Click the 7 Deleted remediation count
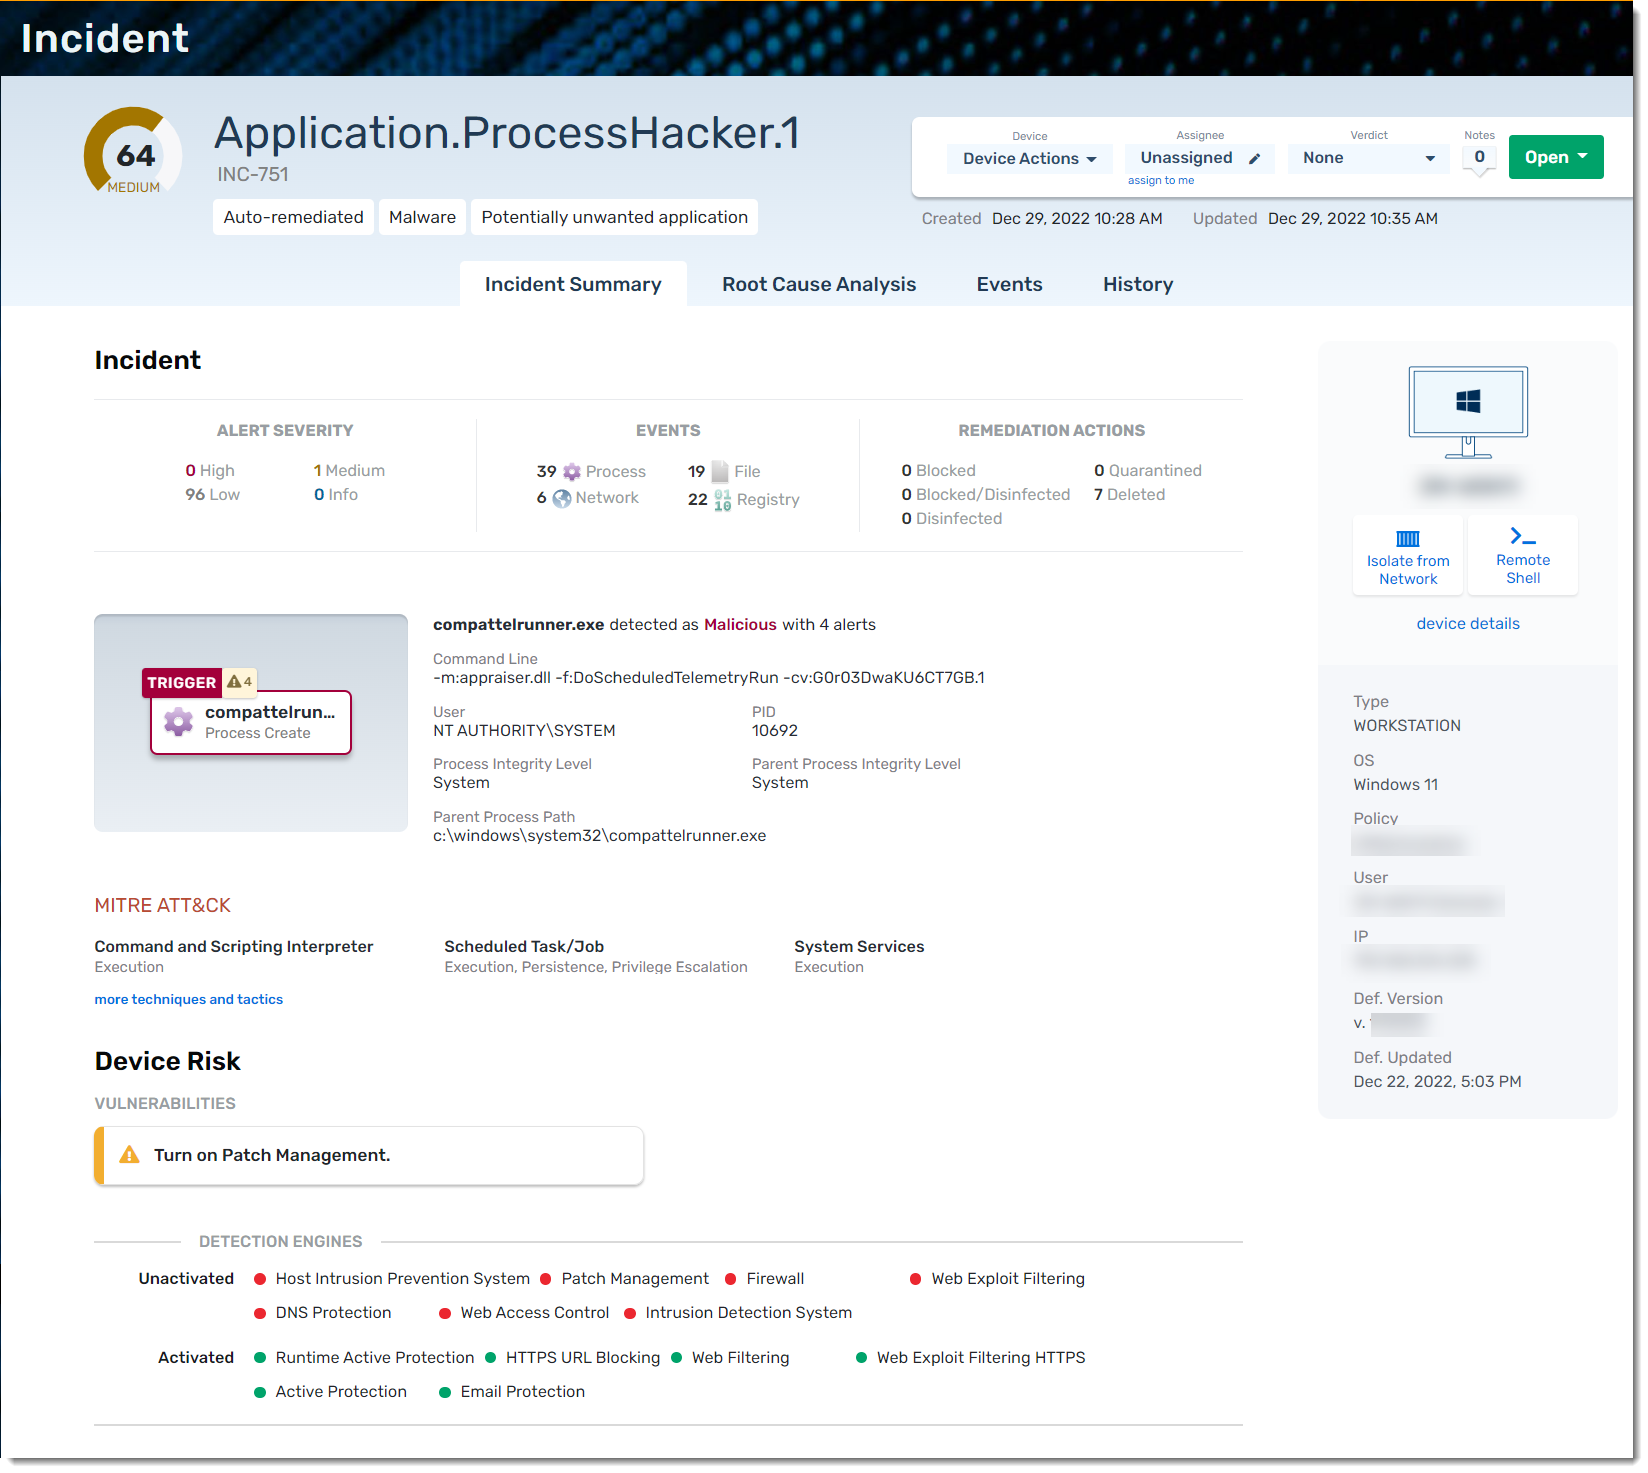Screen dimensions: 1648x1473 [1129, 494]
